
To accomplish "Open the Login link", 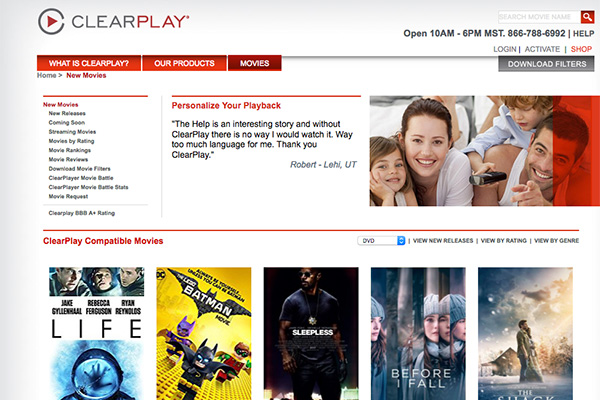I will tap(505, 49).
